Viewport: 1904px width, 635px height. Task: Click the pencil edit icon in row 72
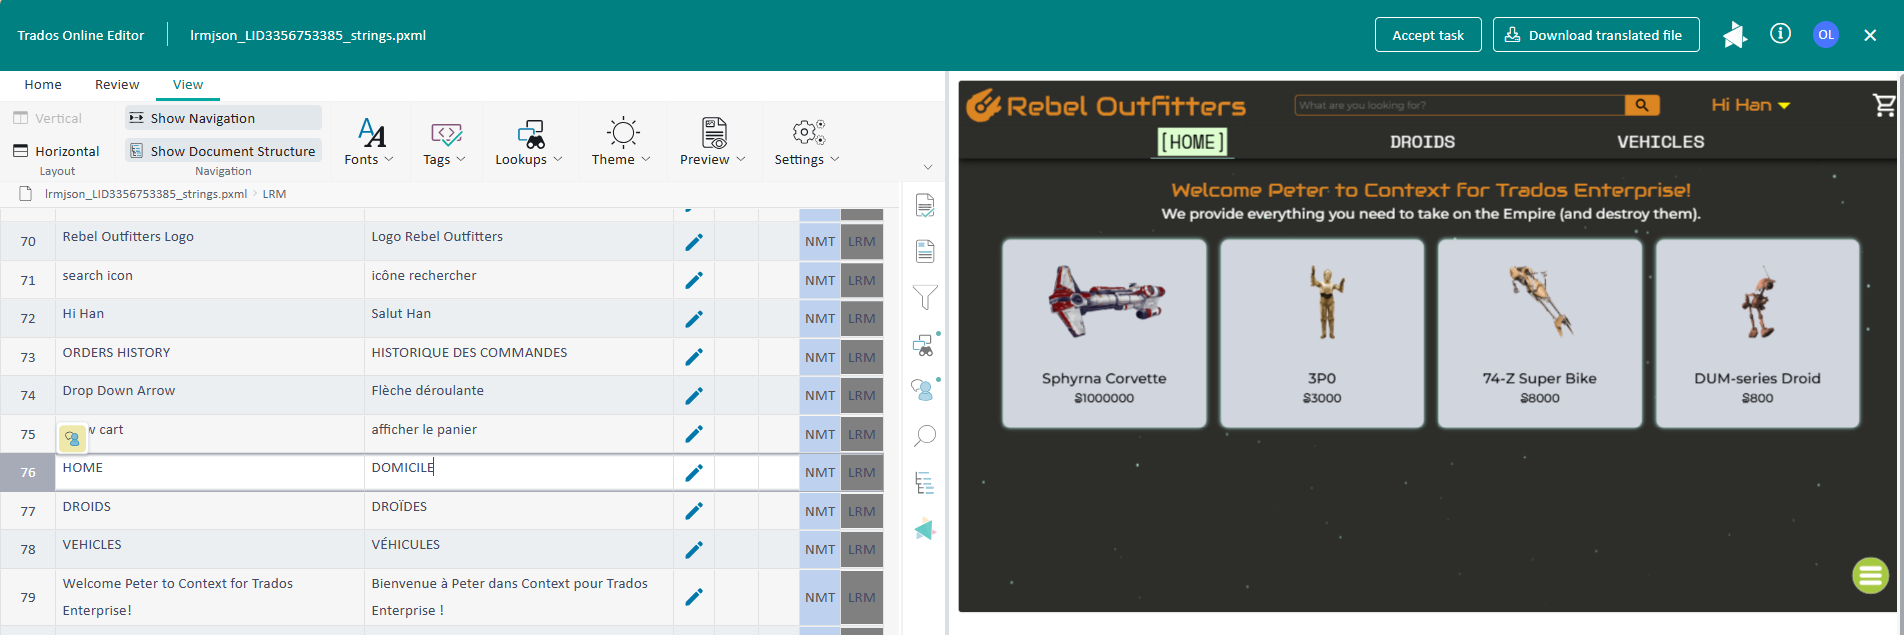coord(693,319)
